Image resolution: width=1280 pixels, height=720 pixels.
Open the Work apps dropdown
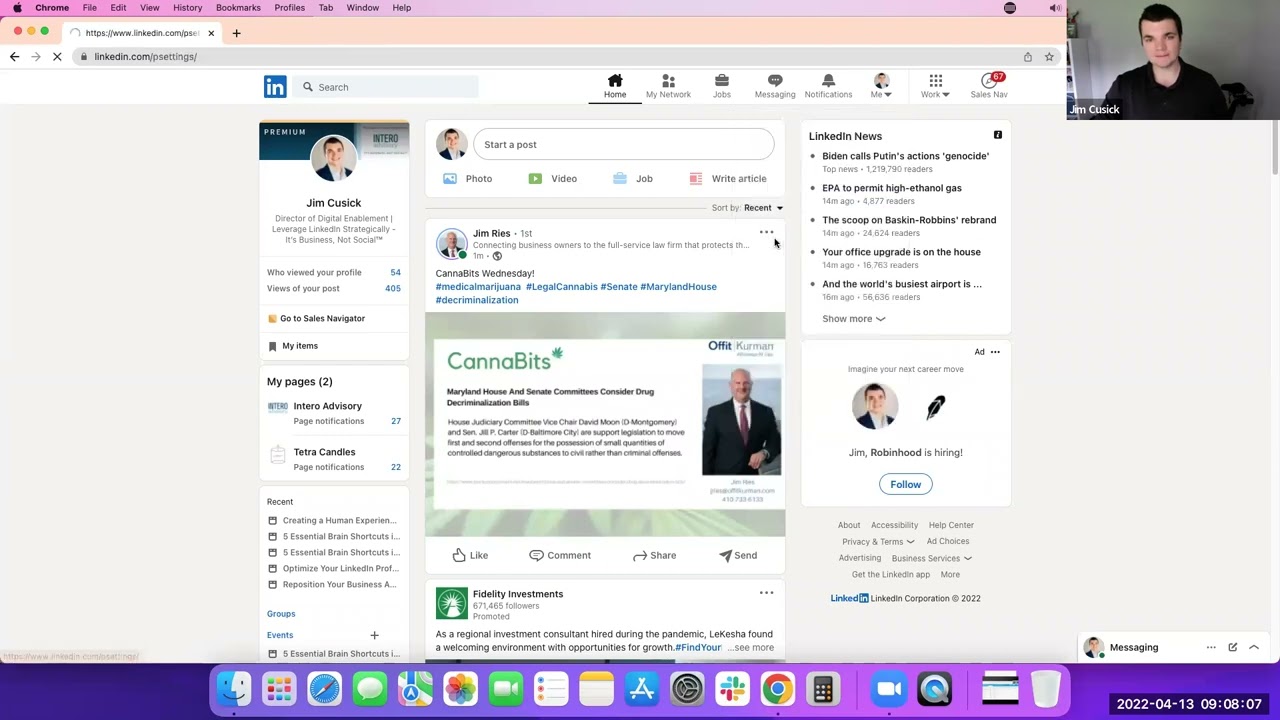(x=935, y=86)
